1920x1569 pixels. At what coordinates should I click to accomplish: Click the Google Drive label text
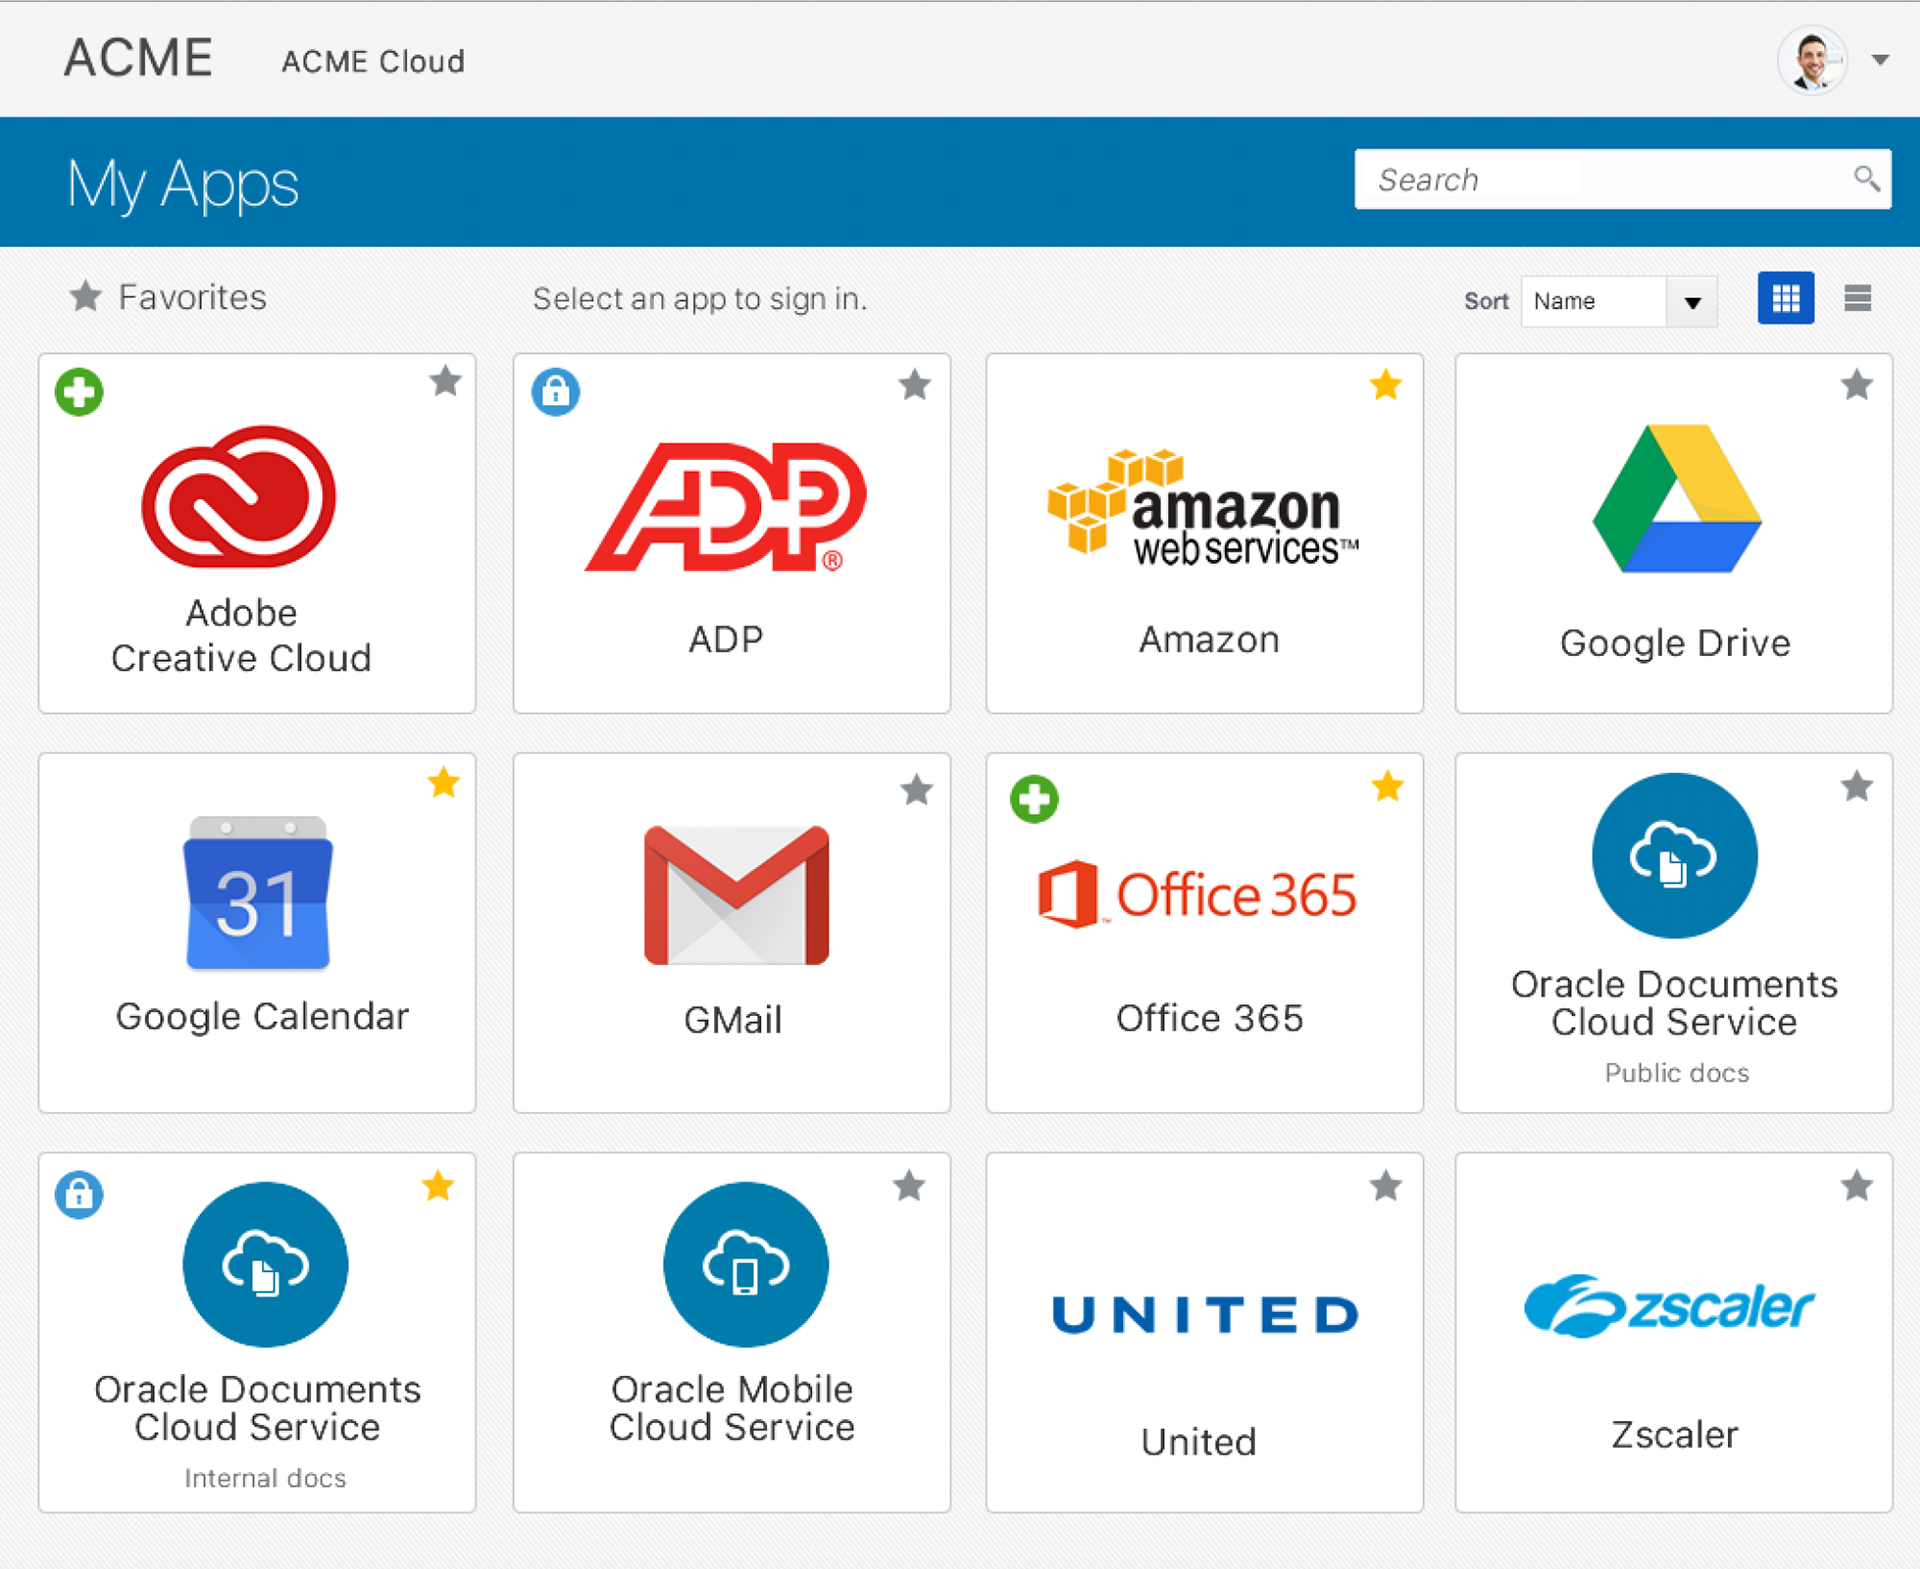(x=1675, y=643)
